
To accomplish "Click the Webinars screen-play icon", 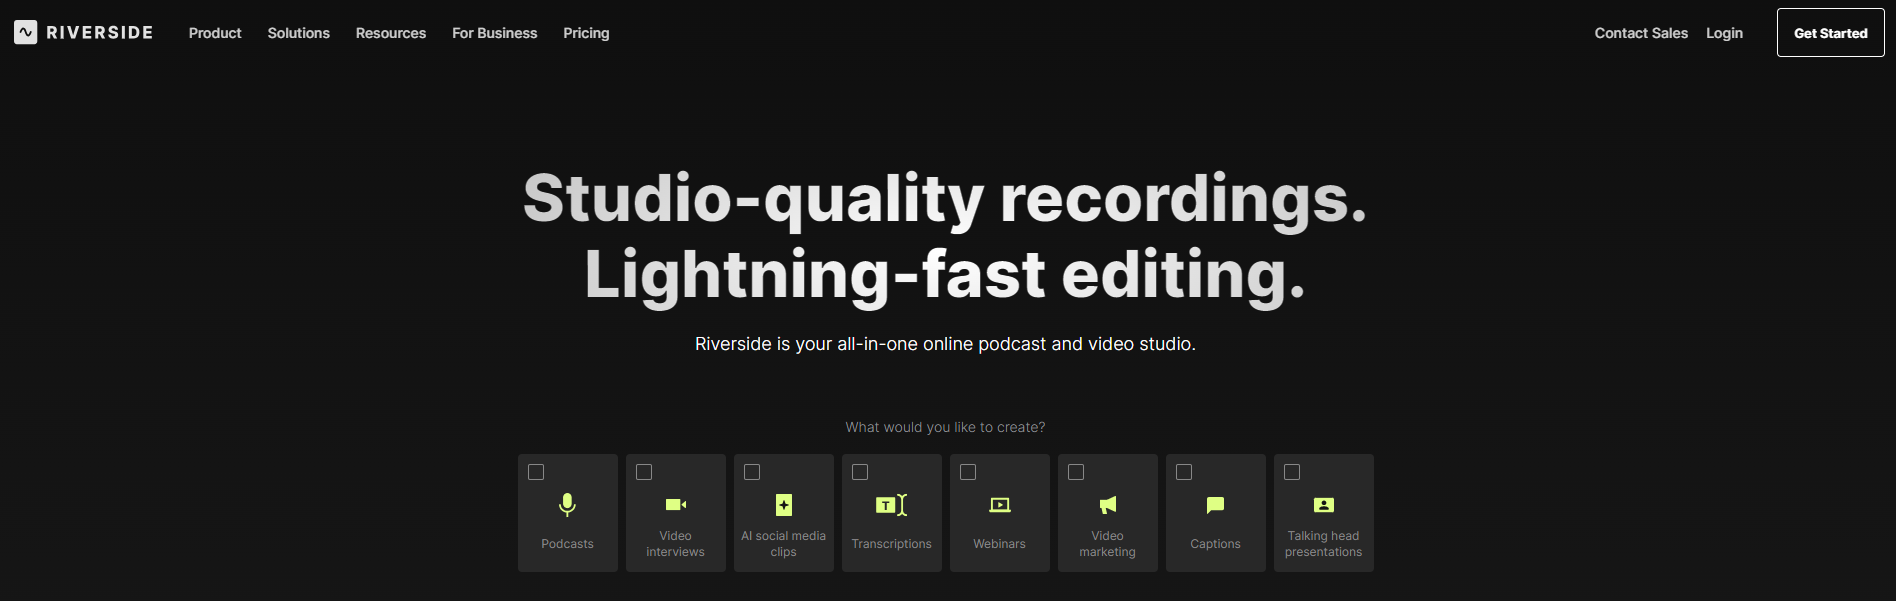I will [x=1000, y=505].
